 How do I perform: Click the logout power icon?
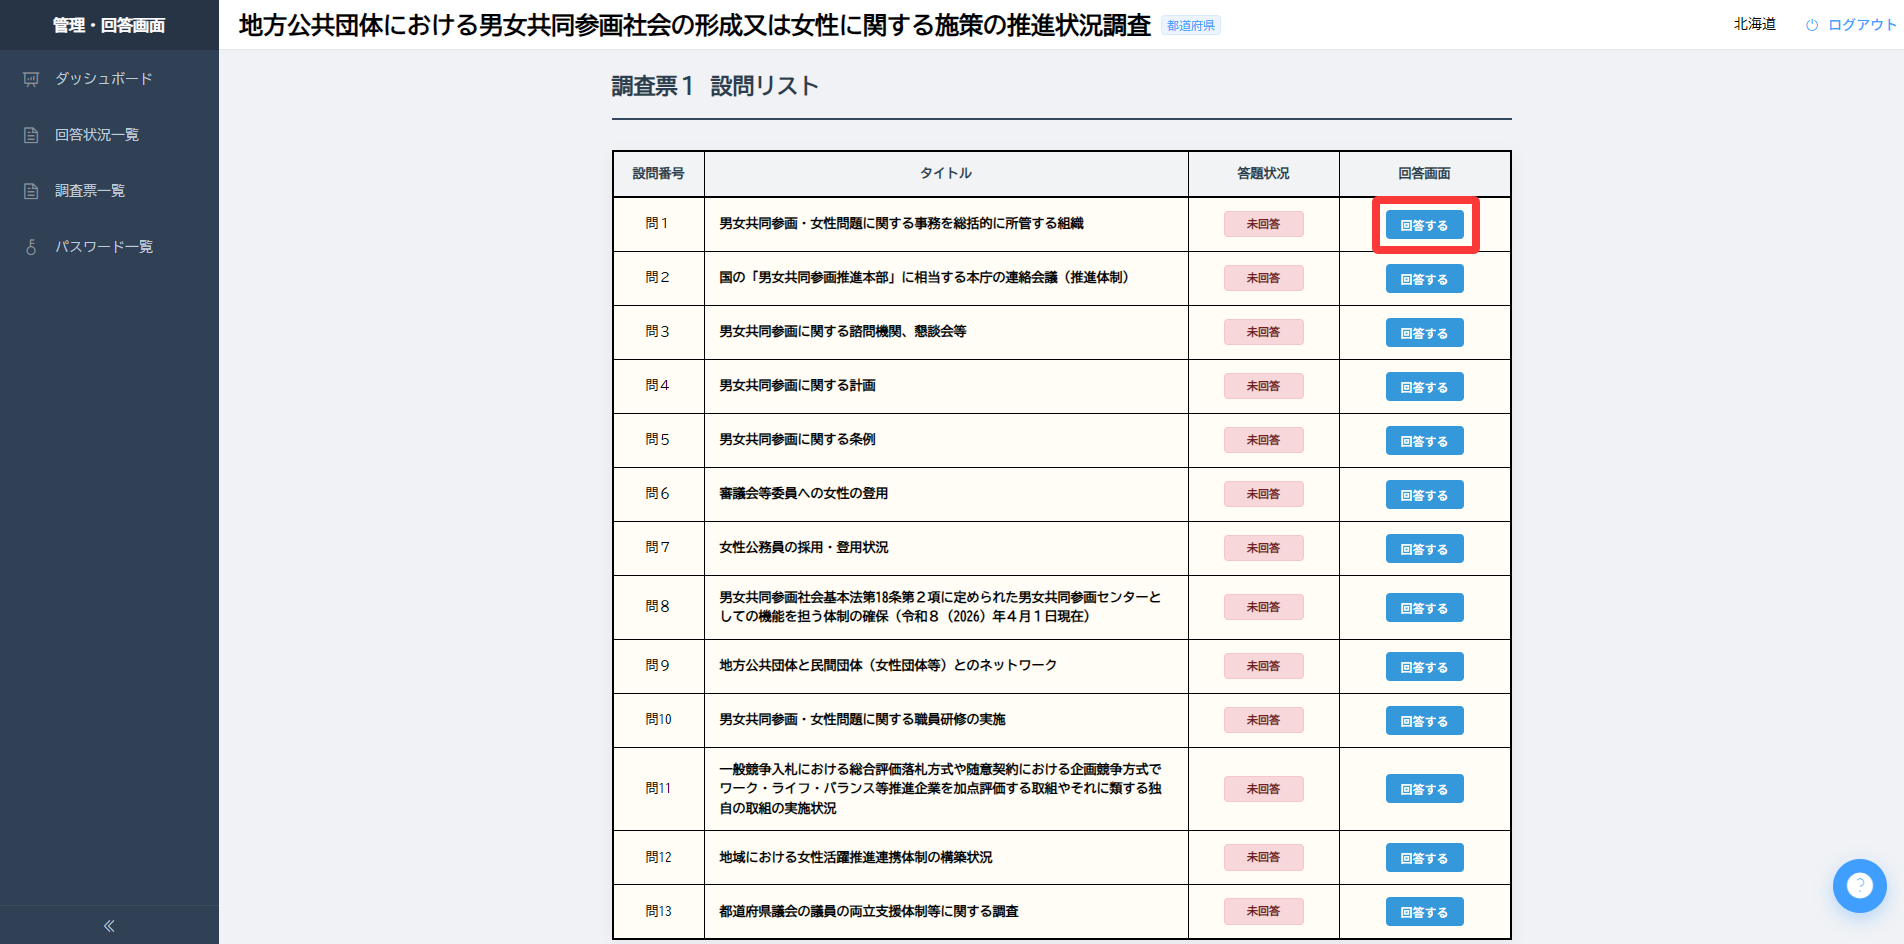click(1811, 25)
